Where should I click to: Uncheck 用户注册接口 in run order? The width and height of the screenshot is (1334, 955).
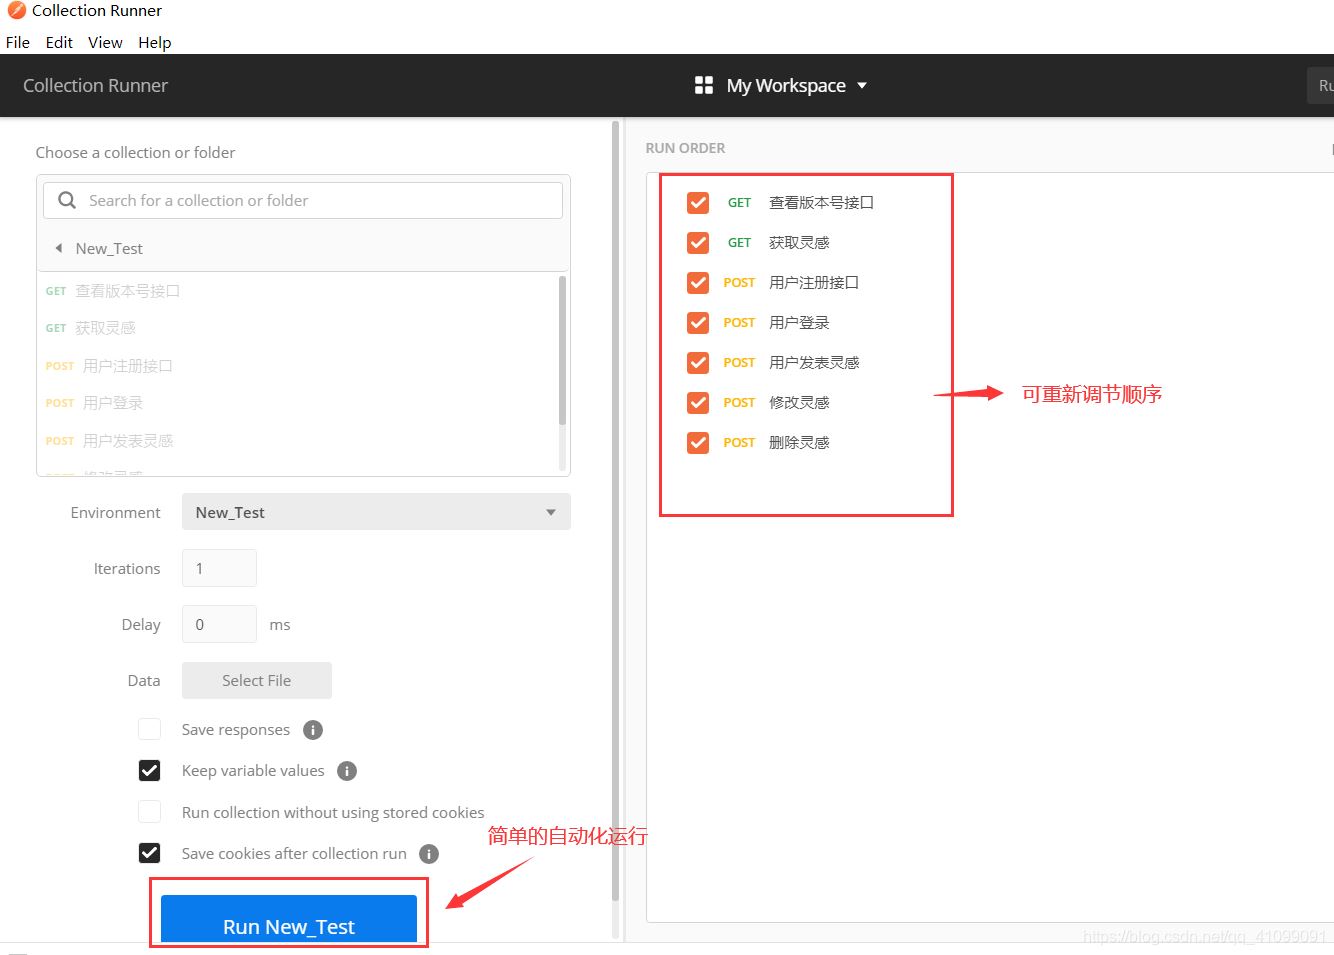point(698,283)
